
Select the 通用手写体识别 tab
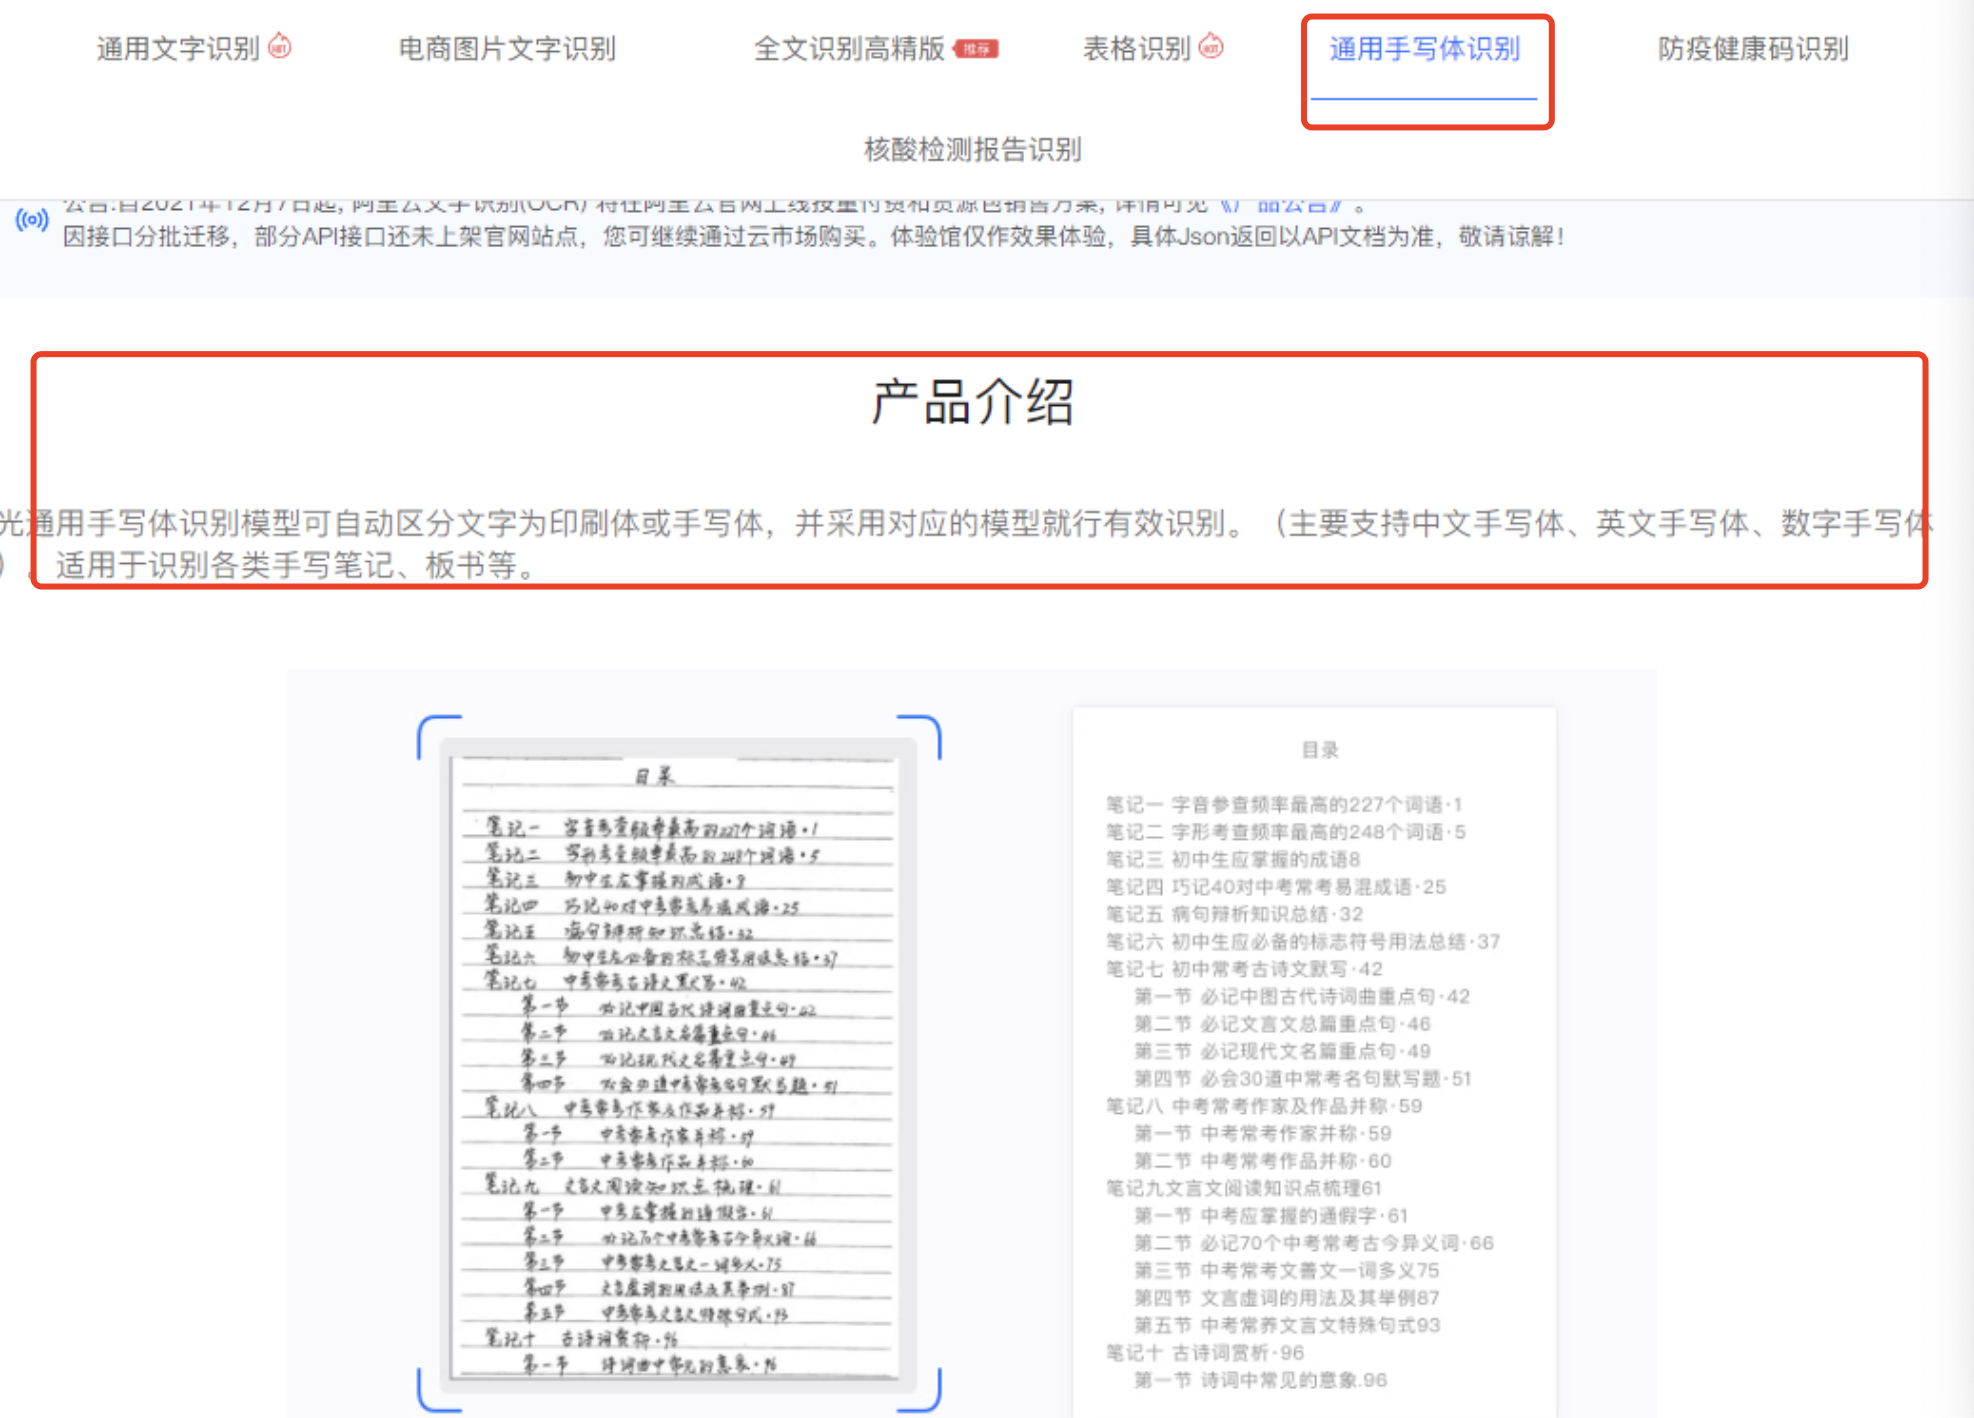(1424, 48)
